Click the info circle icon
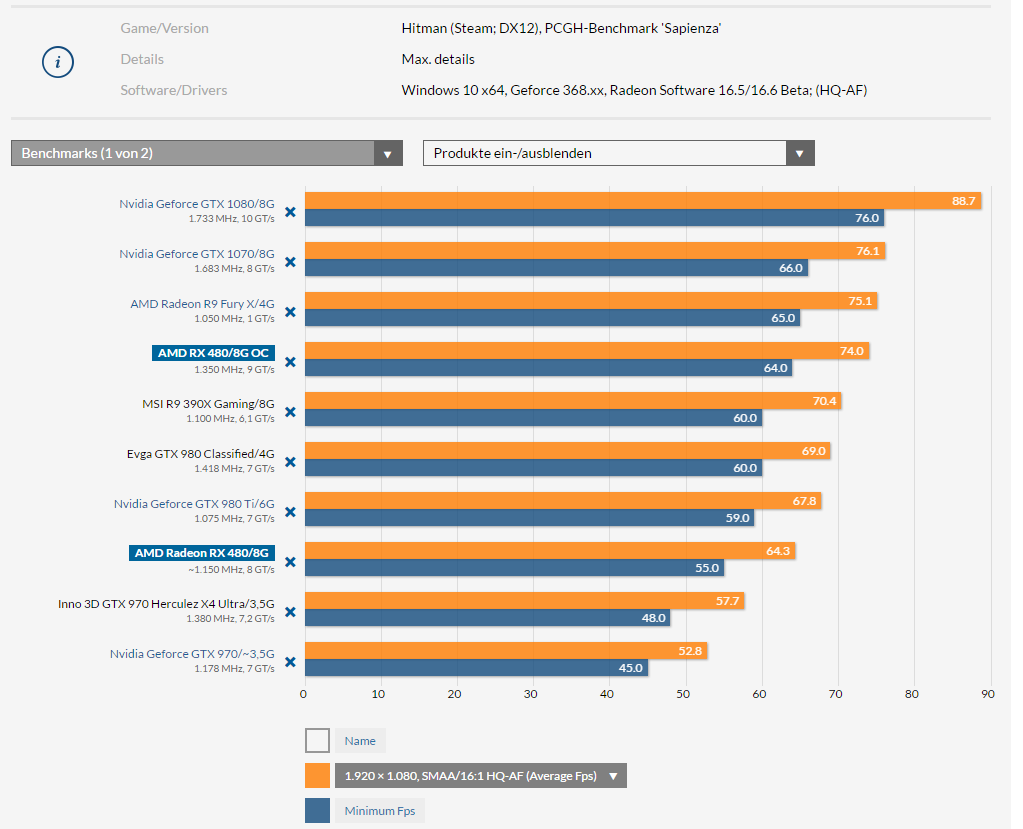 pos(58,62)
